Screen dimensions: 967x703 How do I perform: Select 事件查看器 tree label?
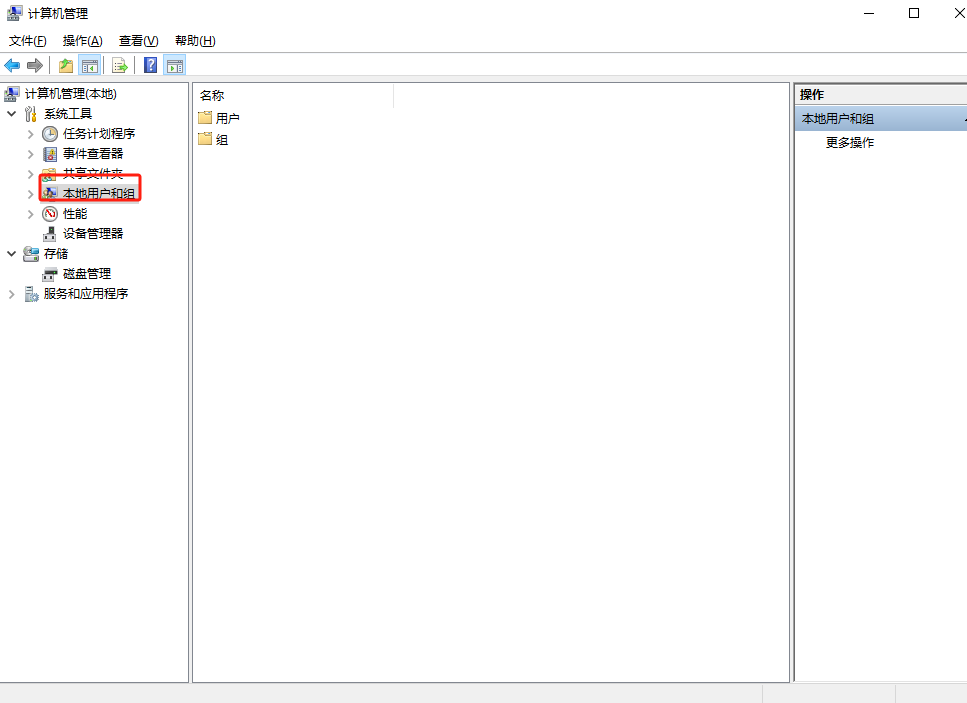coord(93,154)
